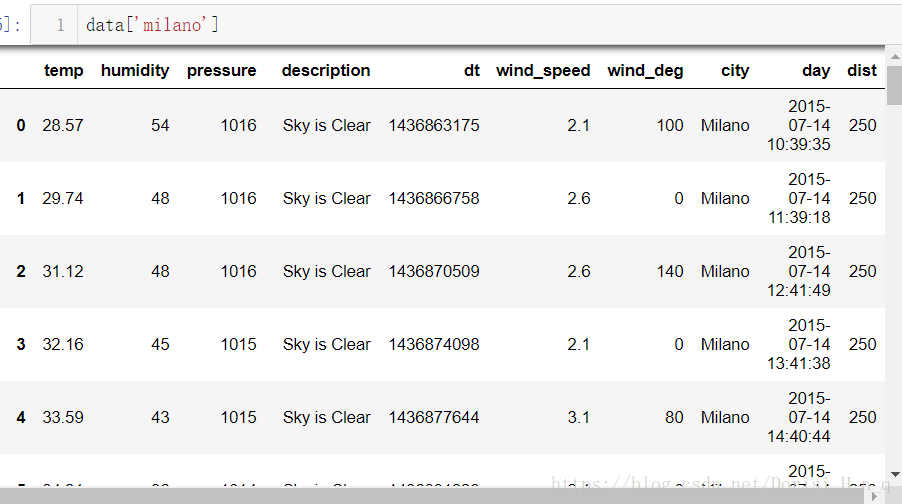Select the humidity column header
This screenshot has height=504, width=902.
pos(135,70)
